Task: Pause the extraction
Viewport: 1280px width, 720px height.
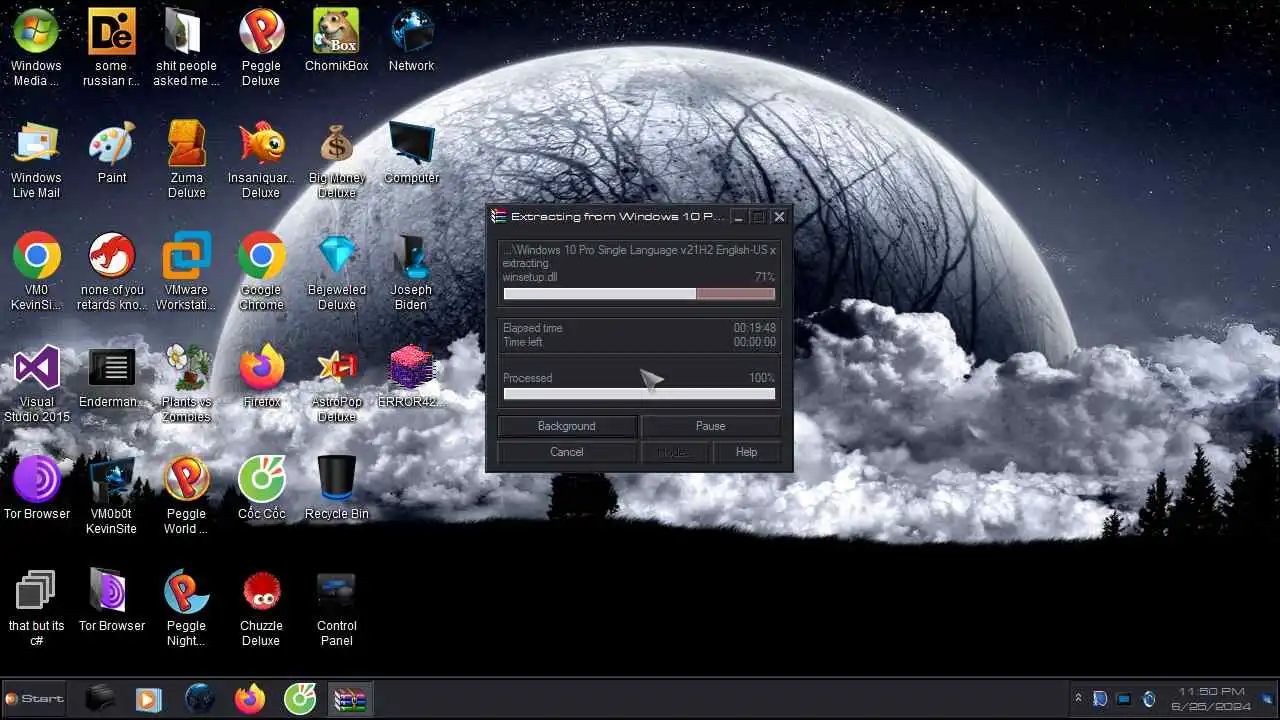Action: (710, 426)
